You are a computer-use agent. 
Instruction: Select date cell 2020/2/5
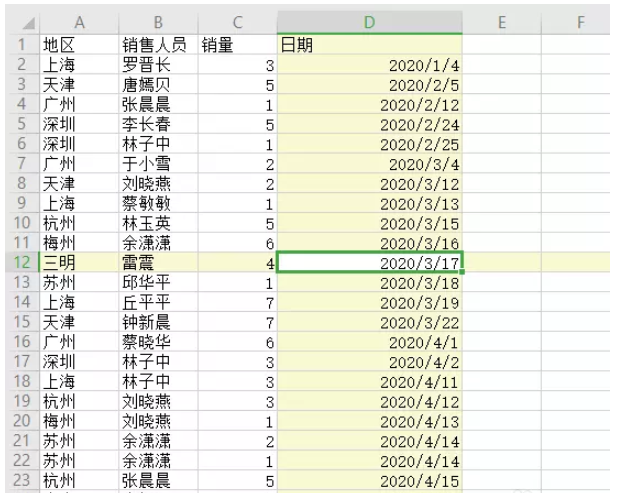370,84
